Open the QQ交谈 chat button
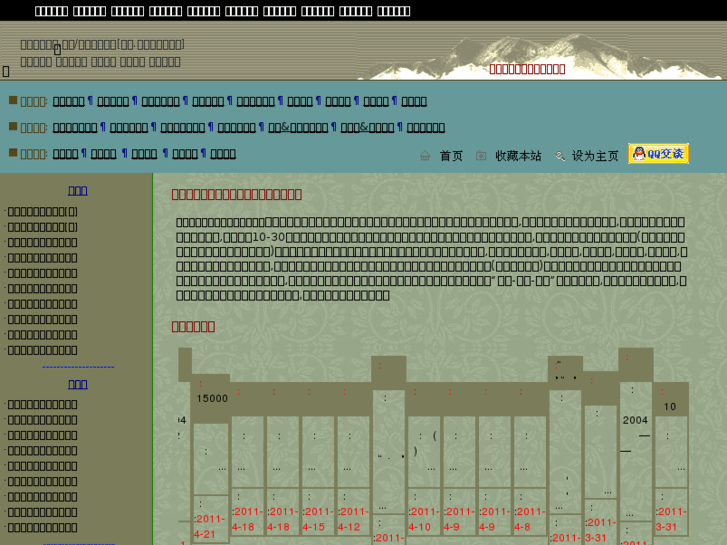Viewport: 727px width, 545px height. click(658, 154)
